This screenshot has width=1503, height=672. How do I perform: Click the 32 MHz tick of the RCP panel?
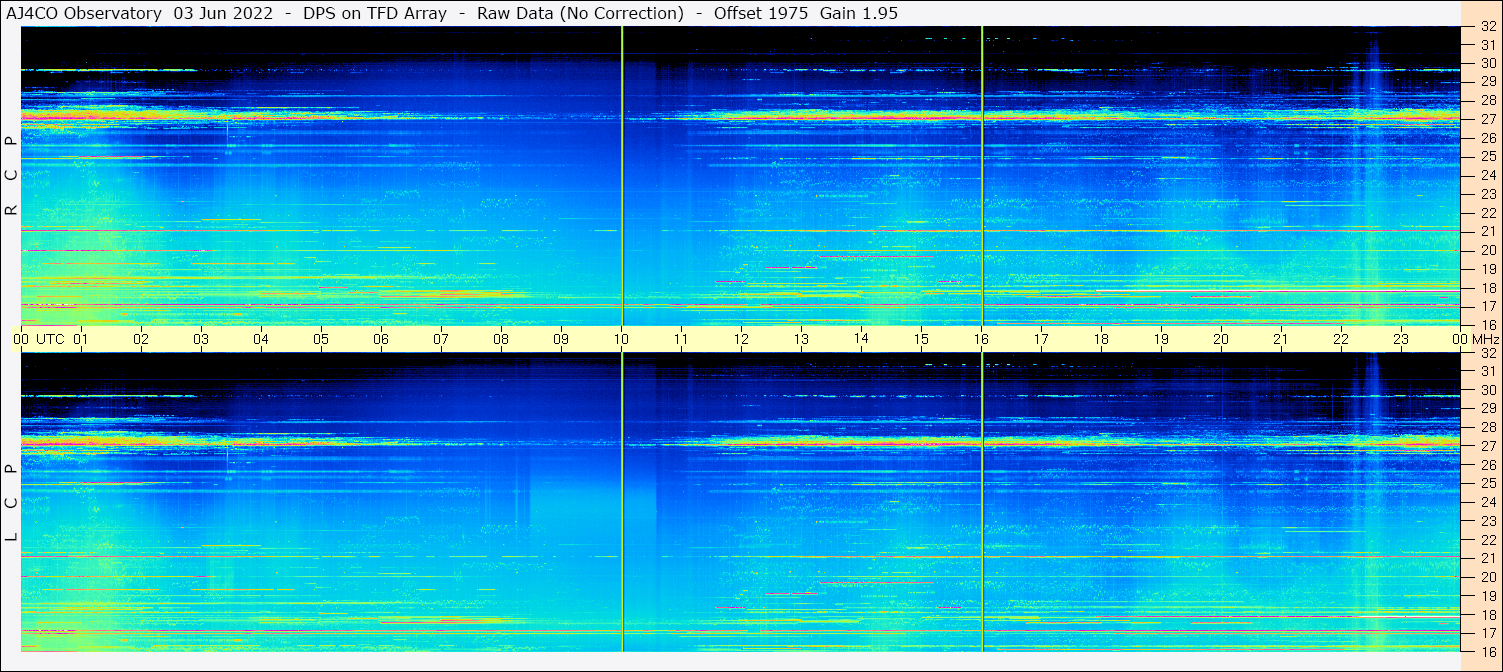coord(1488,27)
